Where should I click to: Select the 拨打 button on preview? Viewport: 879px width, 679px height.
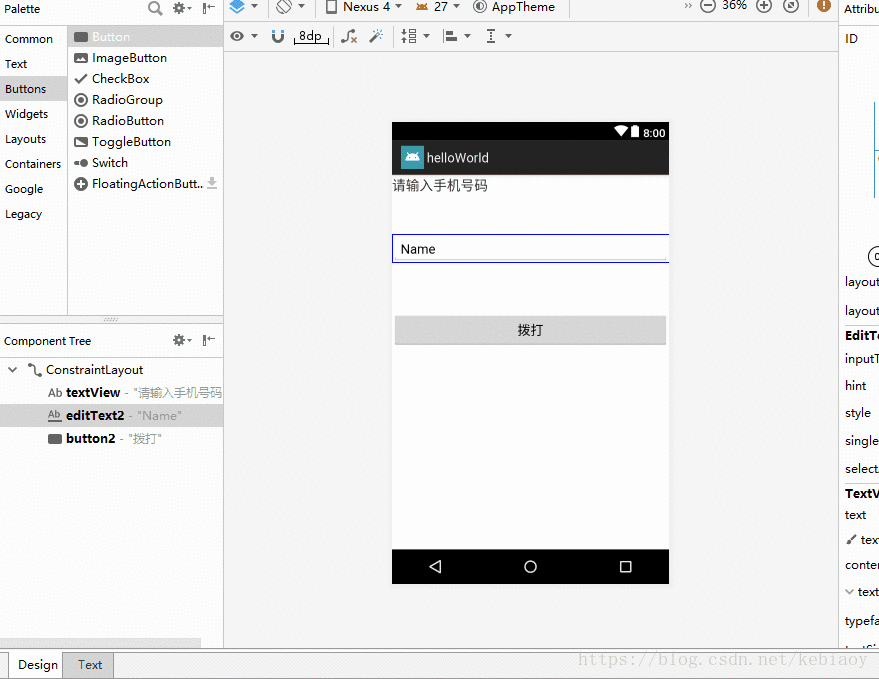(x=530, y=330)
